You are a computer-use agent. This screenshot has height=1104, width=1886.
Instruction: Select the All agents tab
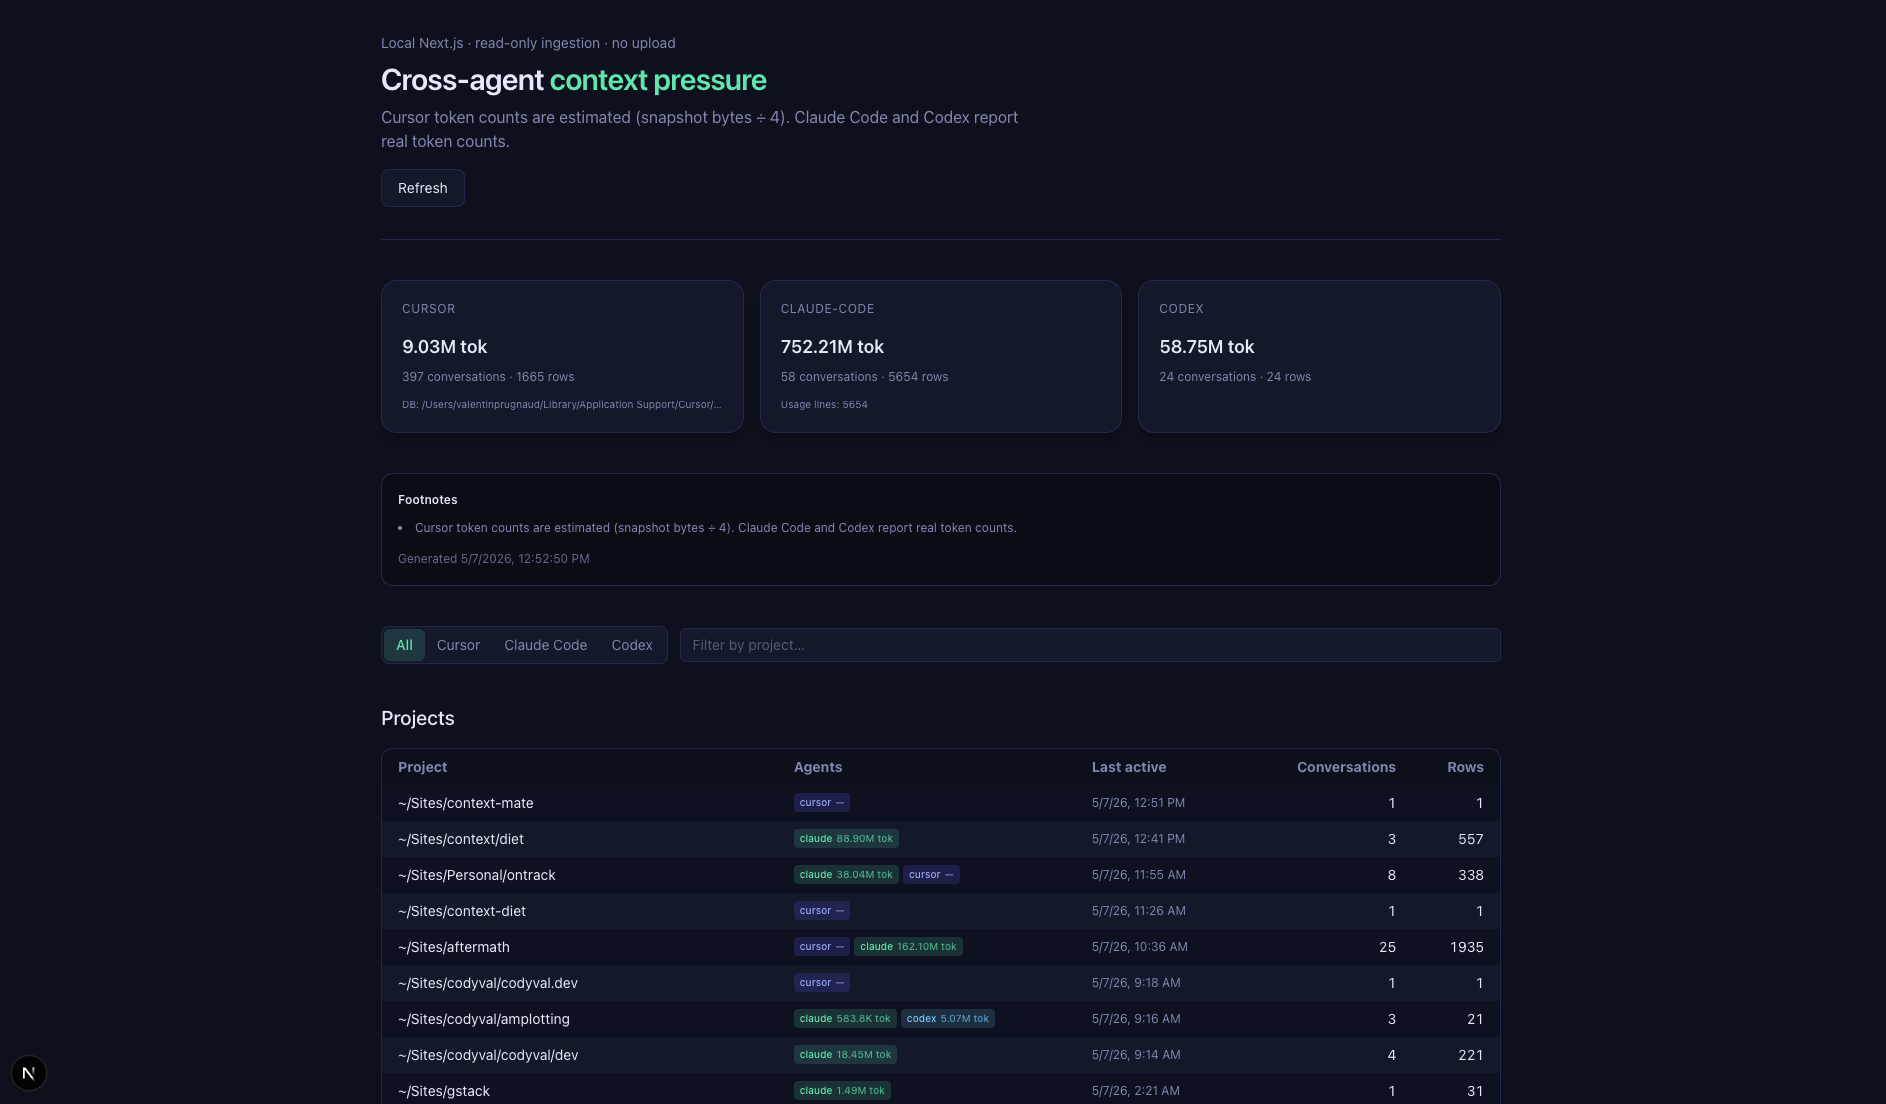coord(404,645)
